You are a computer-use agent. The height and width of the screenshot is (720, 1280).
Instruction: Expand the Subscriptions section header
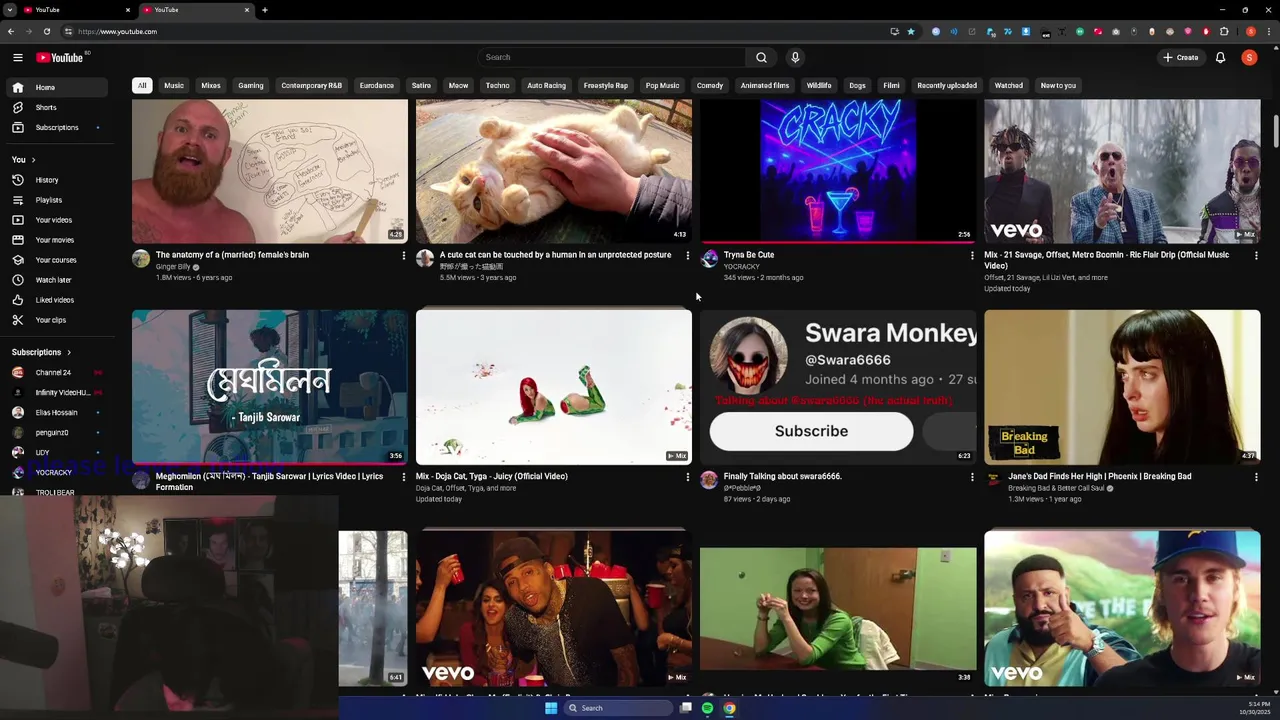tap(42, 352)
